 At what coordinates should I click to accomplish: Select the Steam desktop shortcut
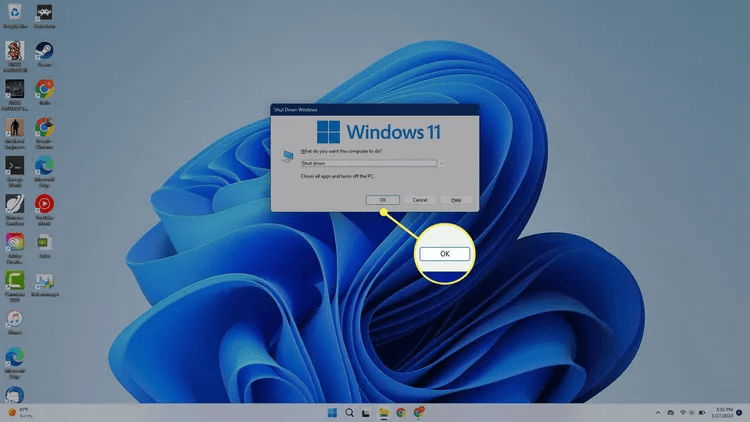point(44,54)
